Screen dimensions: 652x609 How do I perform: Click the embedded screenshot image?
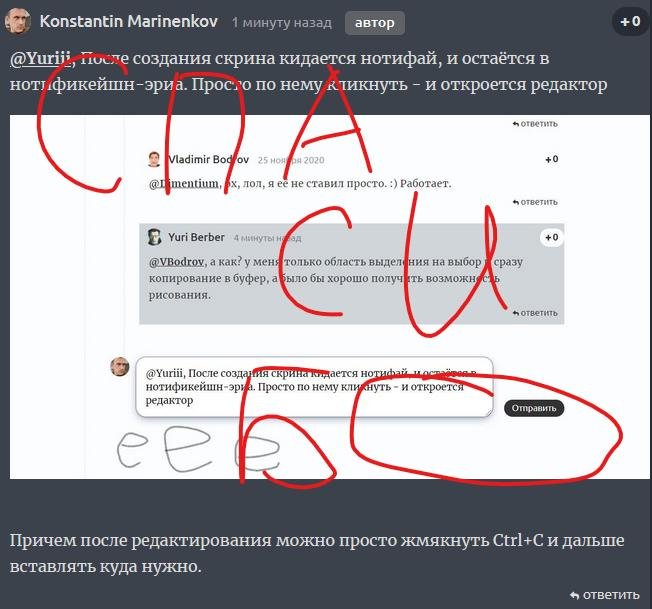point(330,297)
